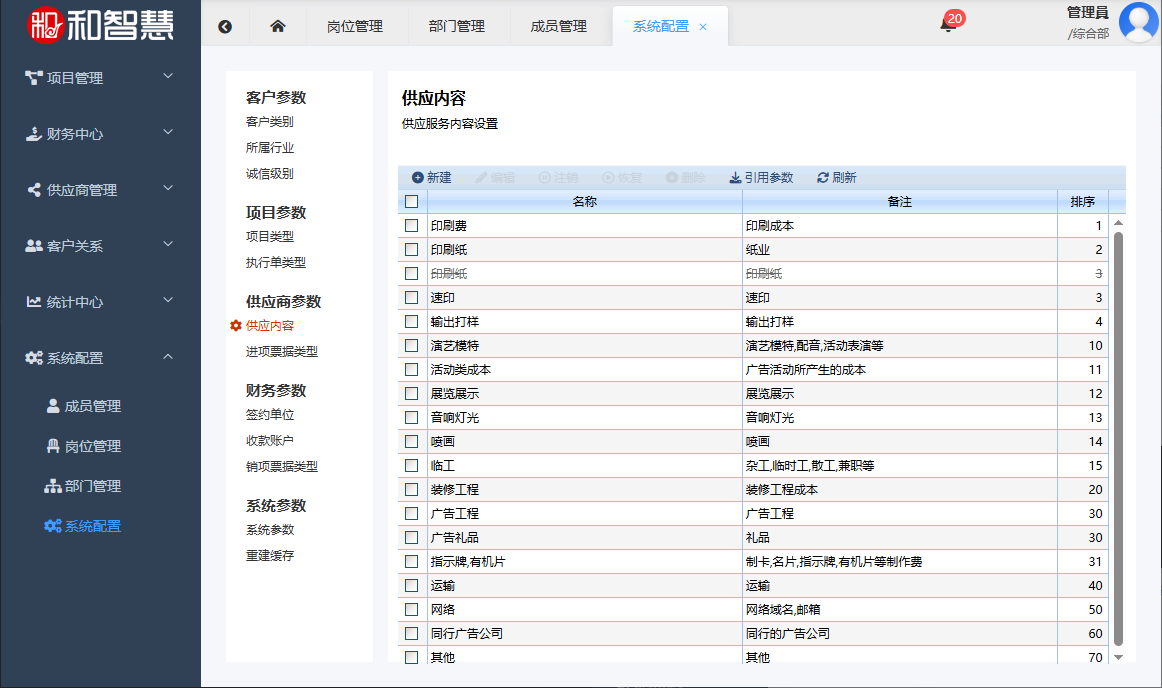
Task: Switch to the 岗位管理 tab
Action: (355, 27)
